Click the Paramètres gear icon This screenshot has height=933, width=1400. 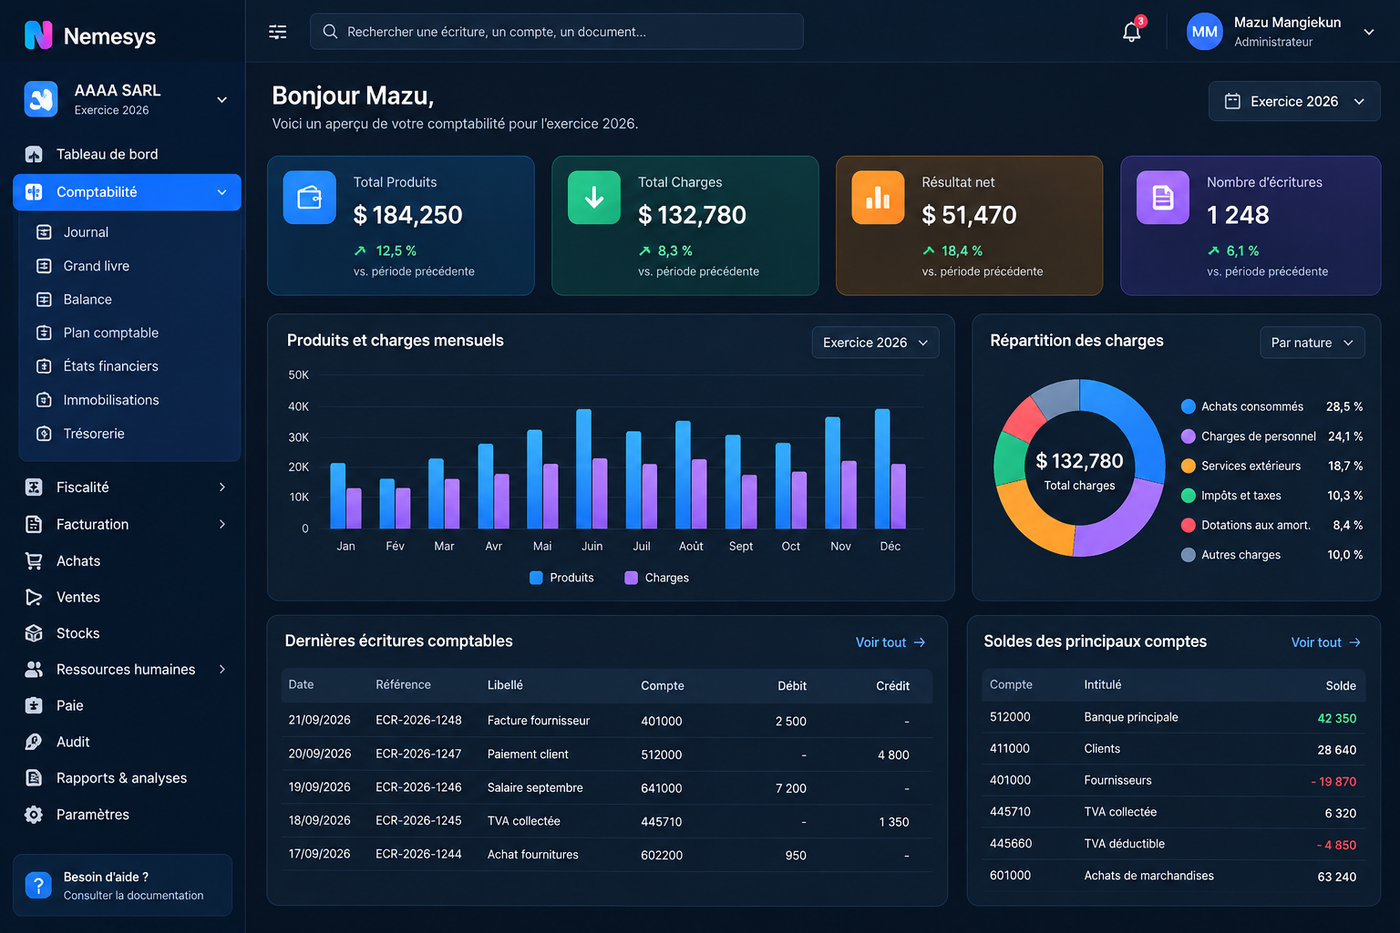click(x=34, y=814)
